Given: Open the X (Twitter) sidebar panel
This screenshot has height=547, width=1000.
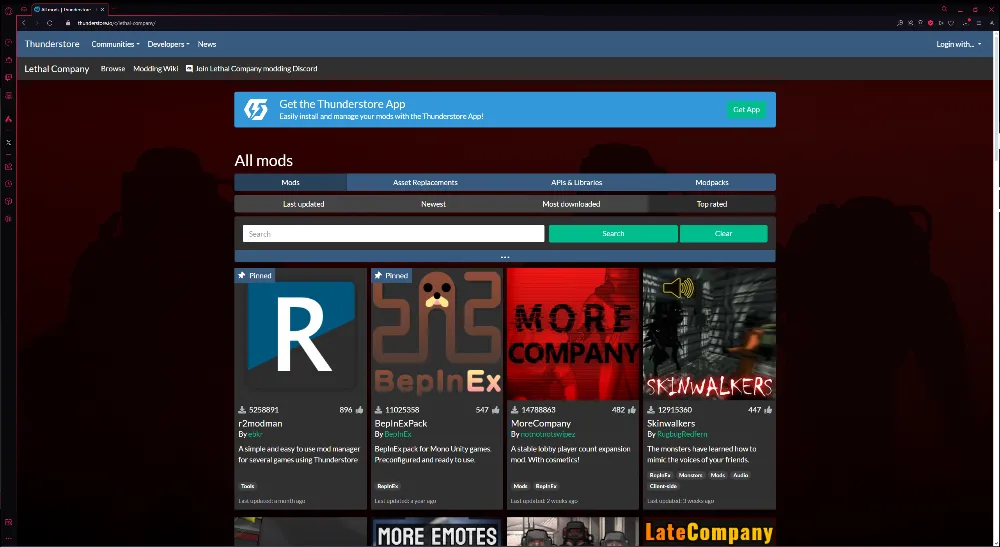Looking at the screenshot, I should 8,142.
